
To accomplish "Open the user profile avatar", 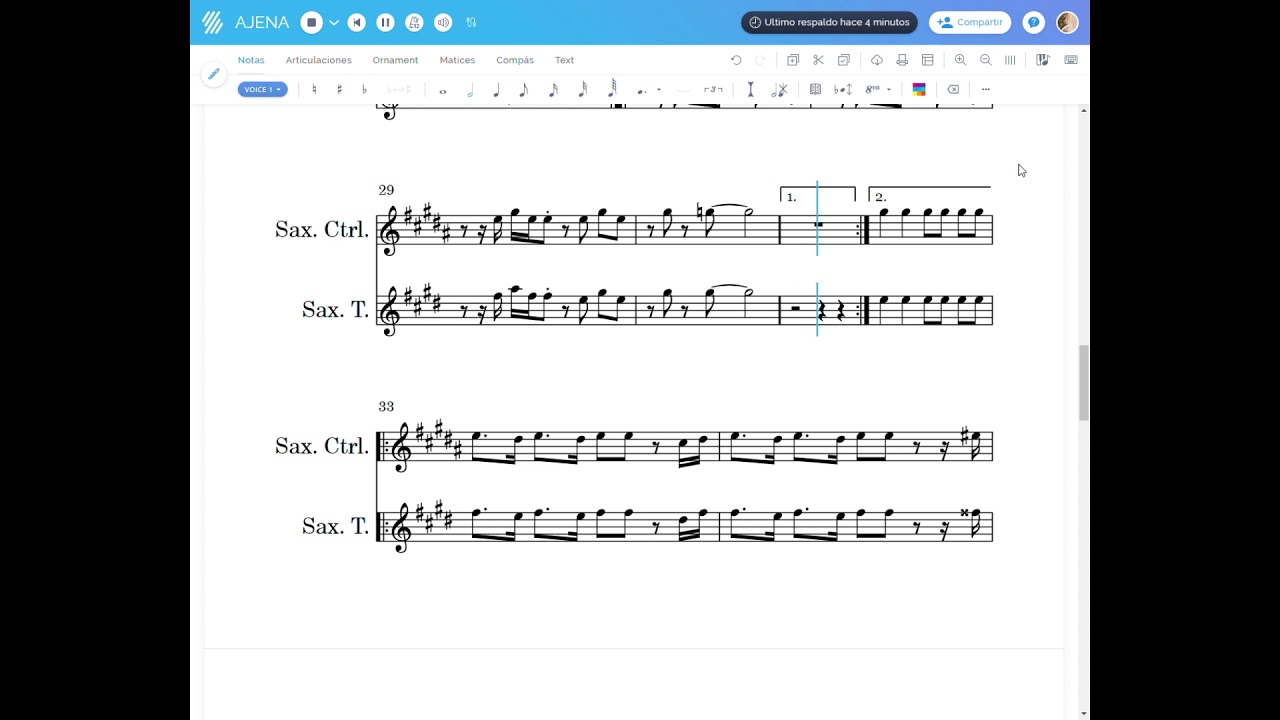I will (x=1067, y=22).
